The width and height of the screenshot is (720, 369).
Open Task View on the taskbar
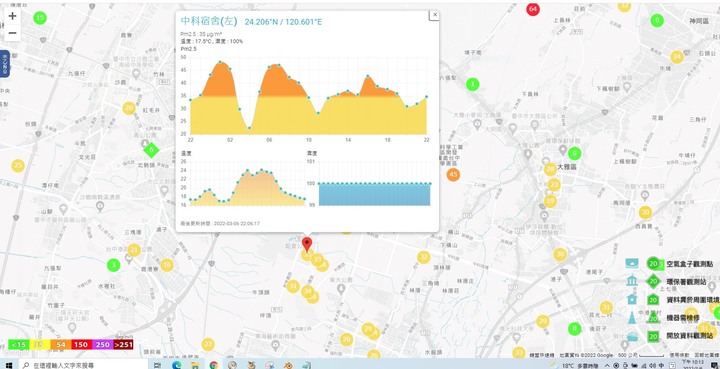(x=157, y=365)
